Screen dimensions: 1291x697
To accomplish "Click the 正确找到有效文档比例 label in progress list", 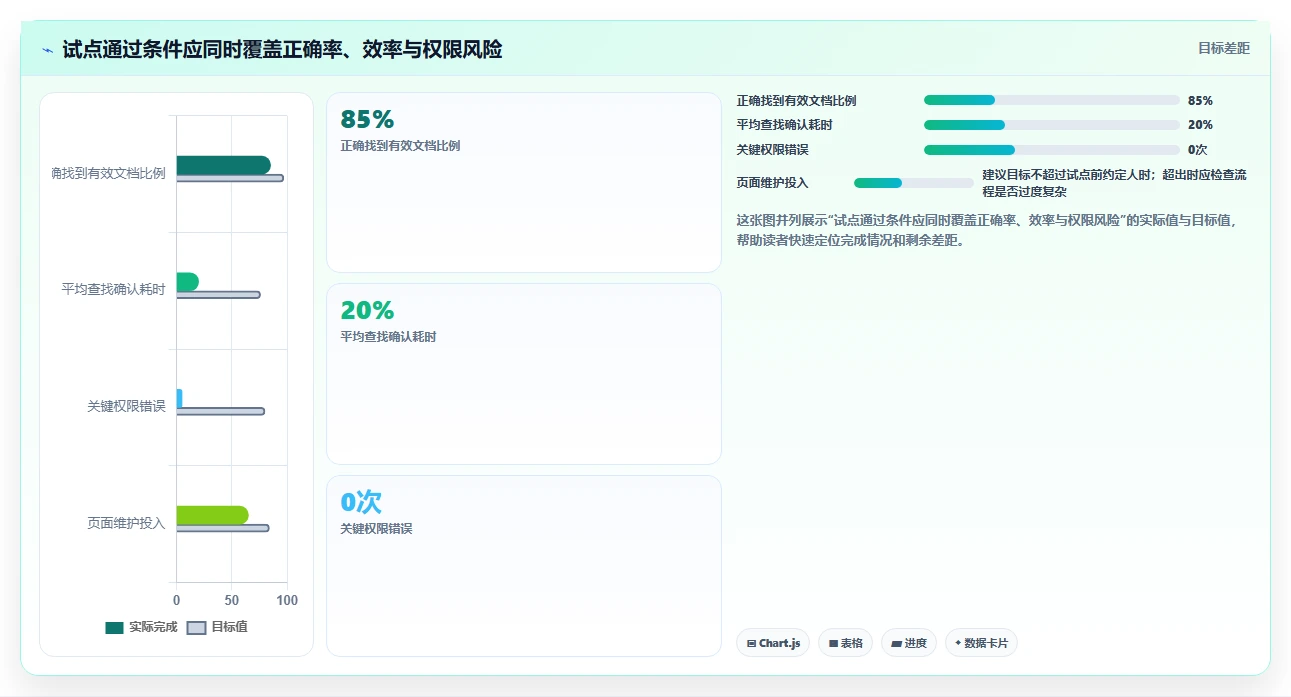I will pos(796,101).
